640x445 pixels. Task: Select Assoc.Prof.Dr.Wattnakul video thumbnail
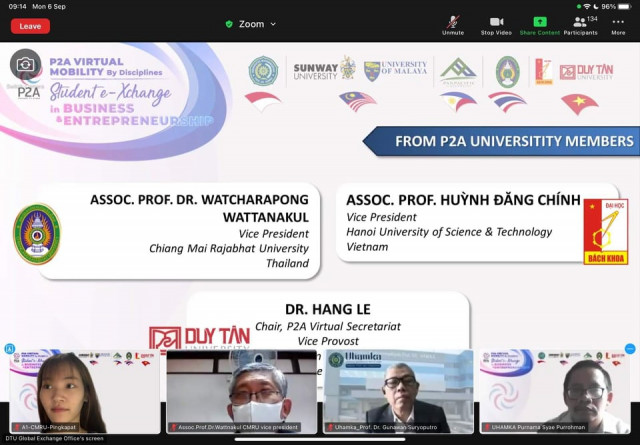click(x=241, y=391)
